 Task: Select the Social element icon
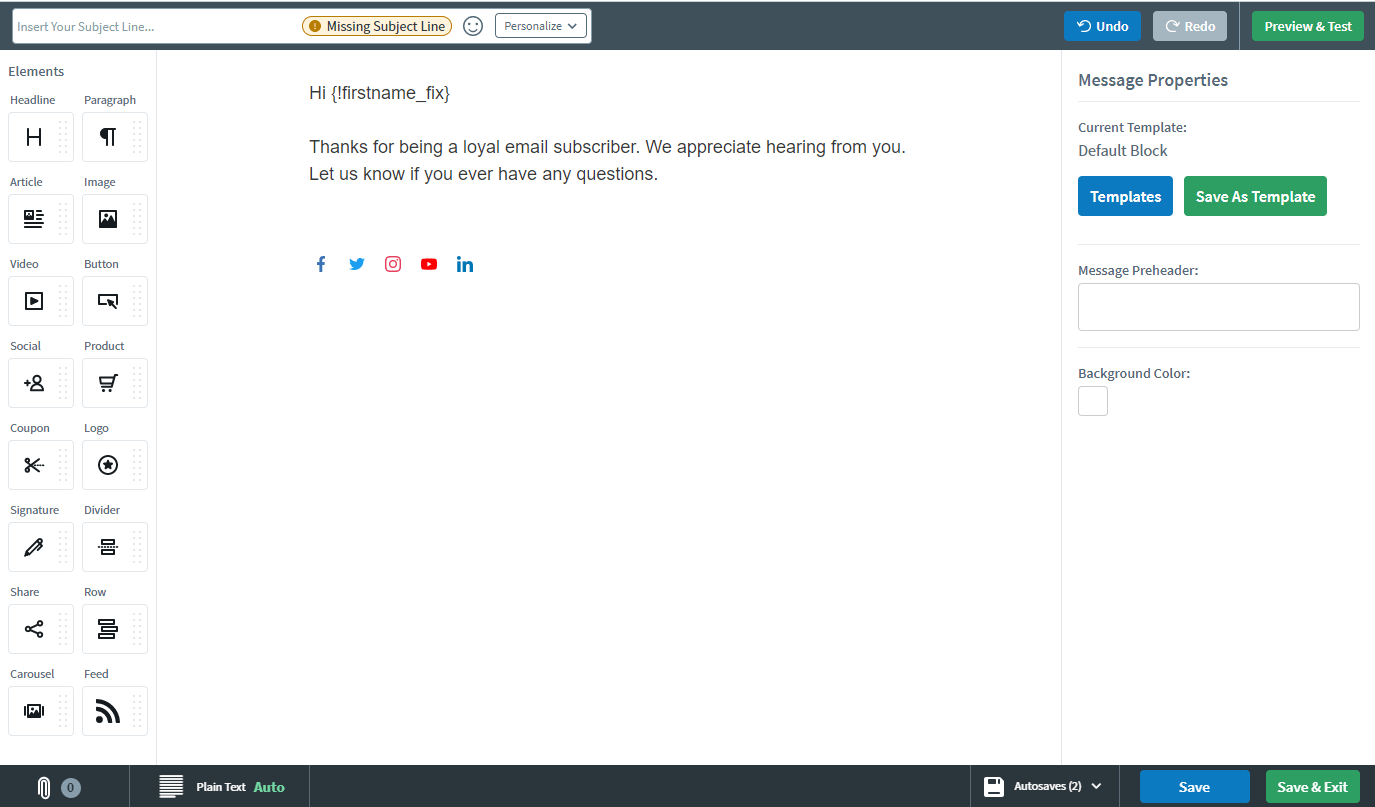coord(34,383)
